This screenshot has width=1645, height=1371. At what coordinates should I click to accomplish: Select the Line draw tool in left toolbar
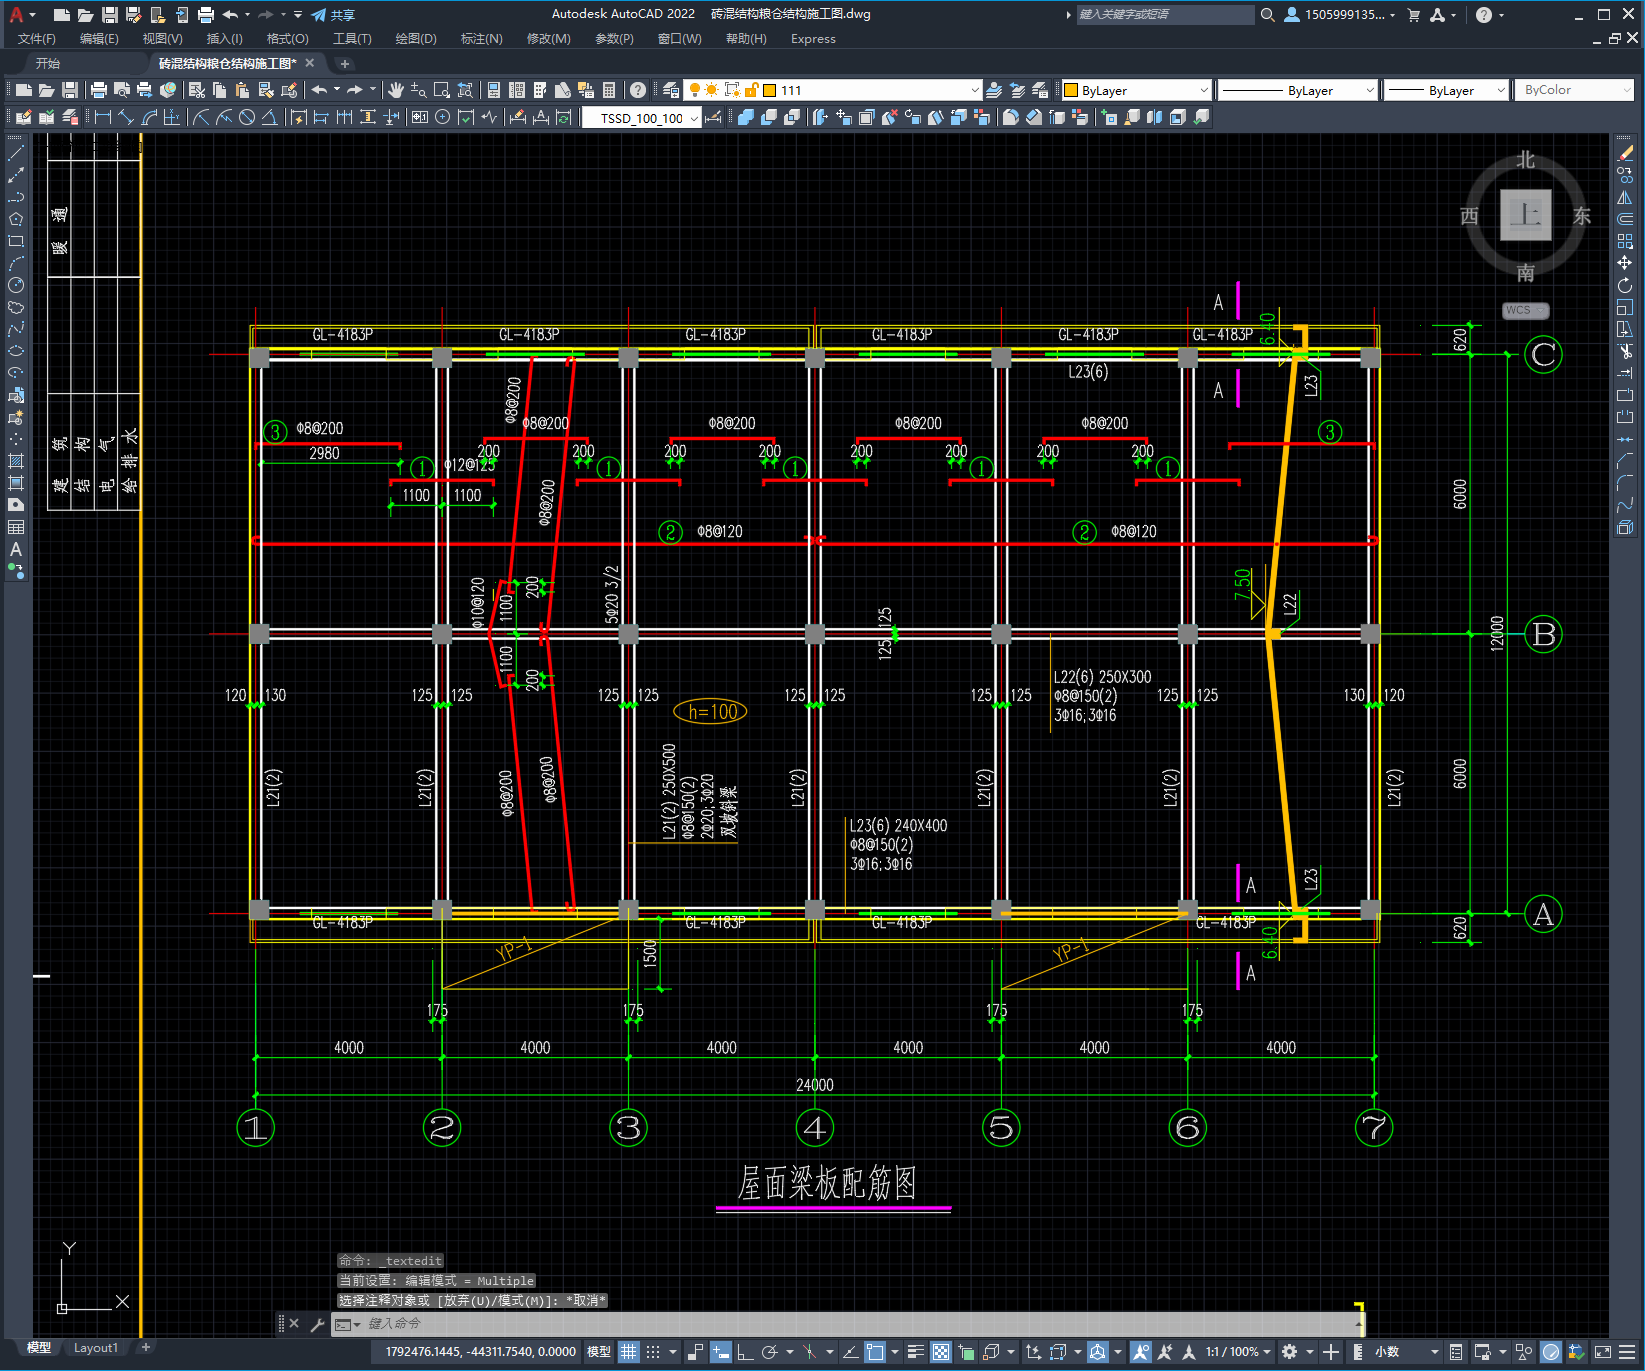[x=16, y=153]
